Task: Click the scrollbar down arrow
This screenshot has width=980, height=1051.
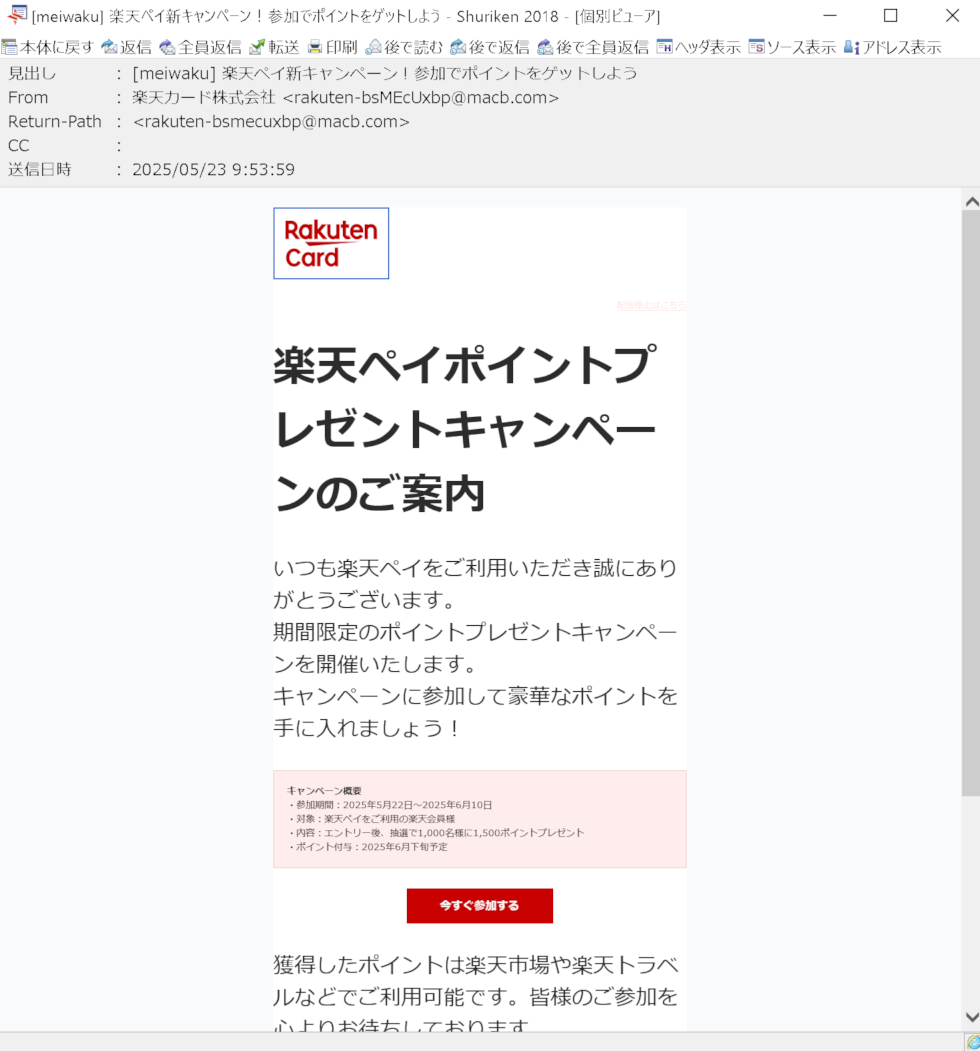Action: tap(971, 1017)
